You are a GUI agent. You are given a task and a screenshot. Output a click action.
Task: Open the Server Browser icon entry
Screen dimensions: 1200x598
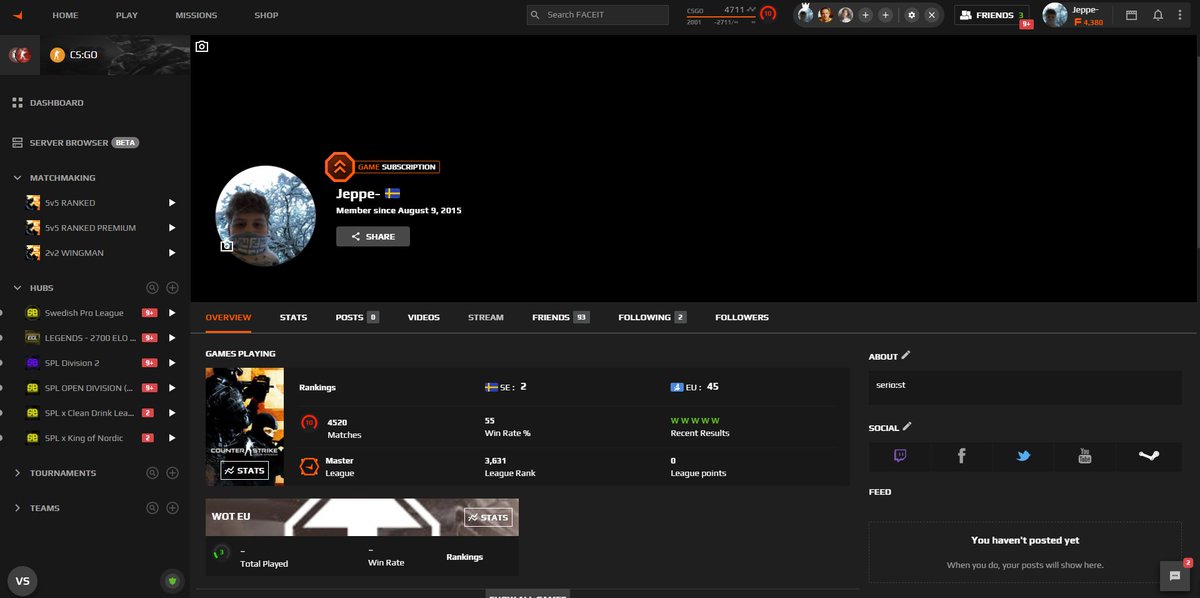tap(17, 143)
